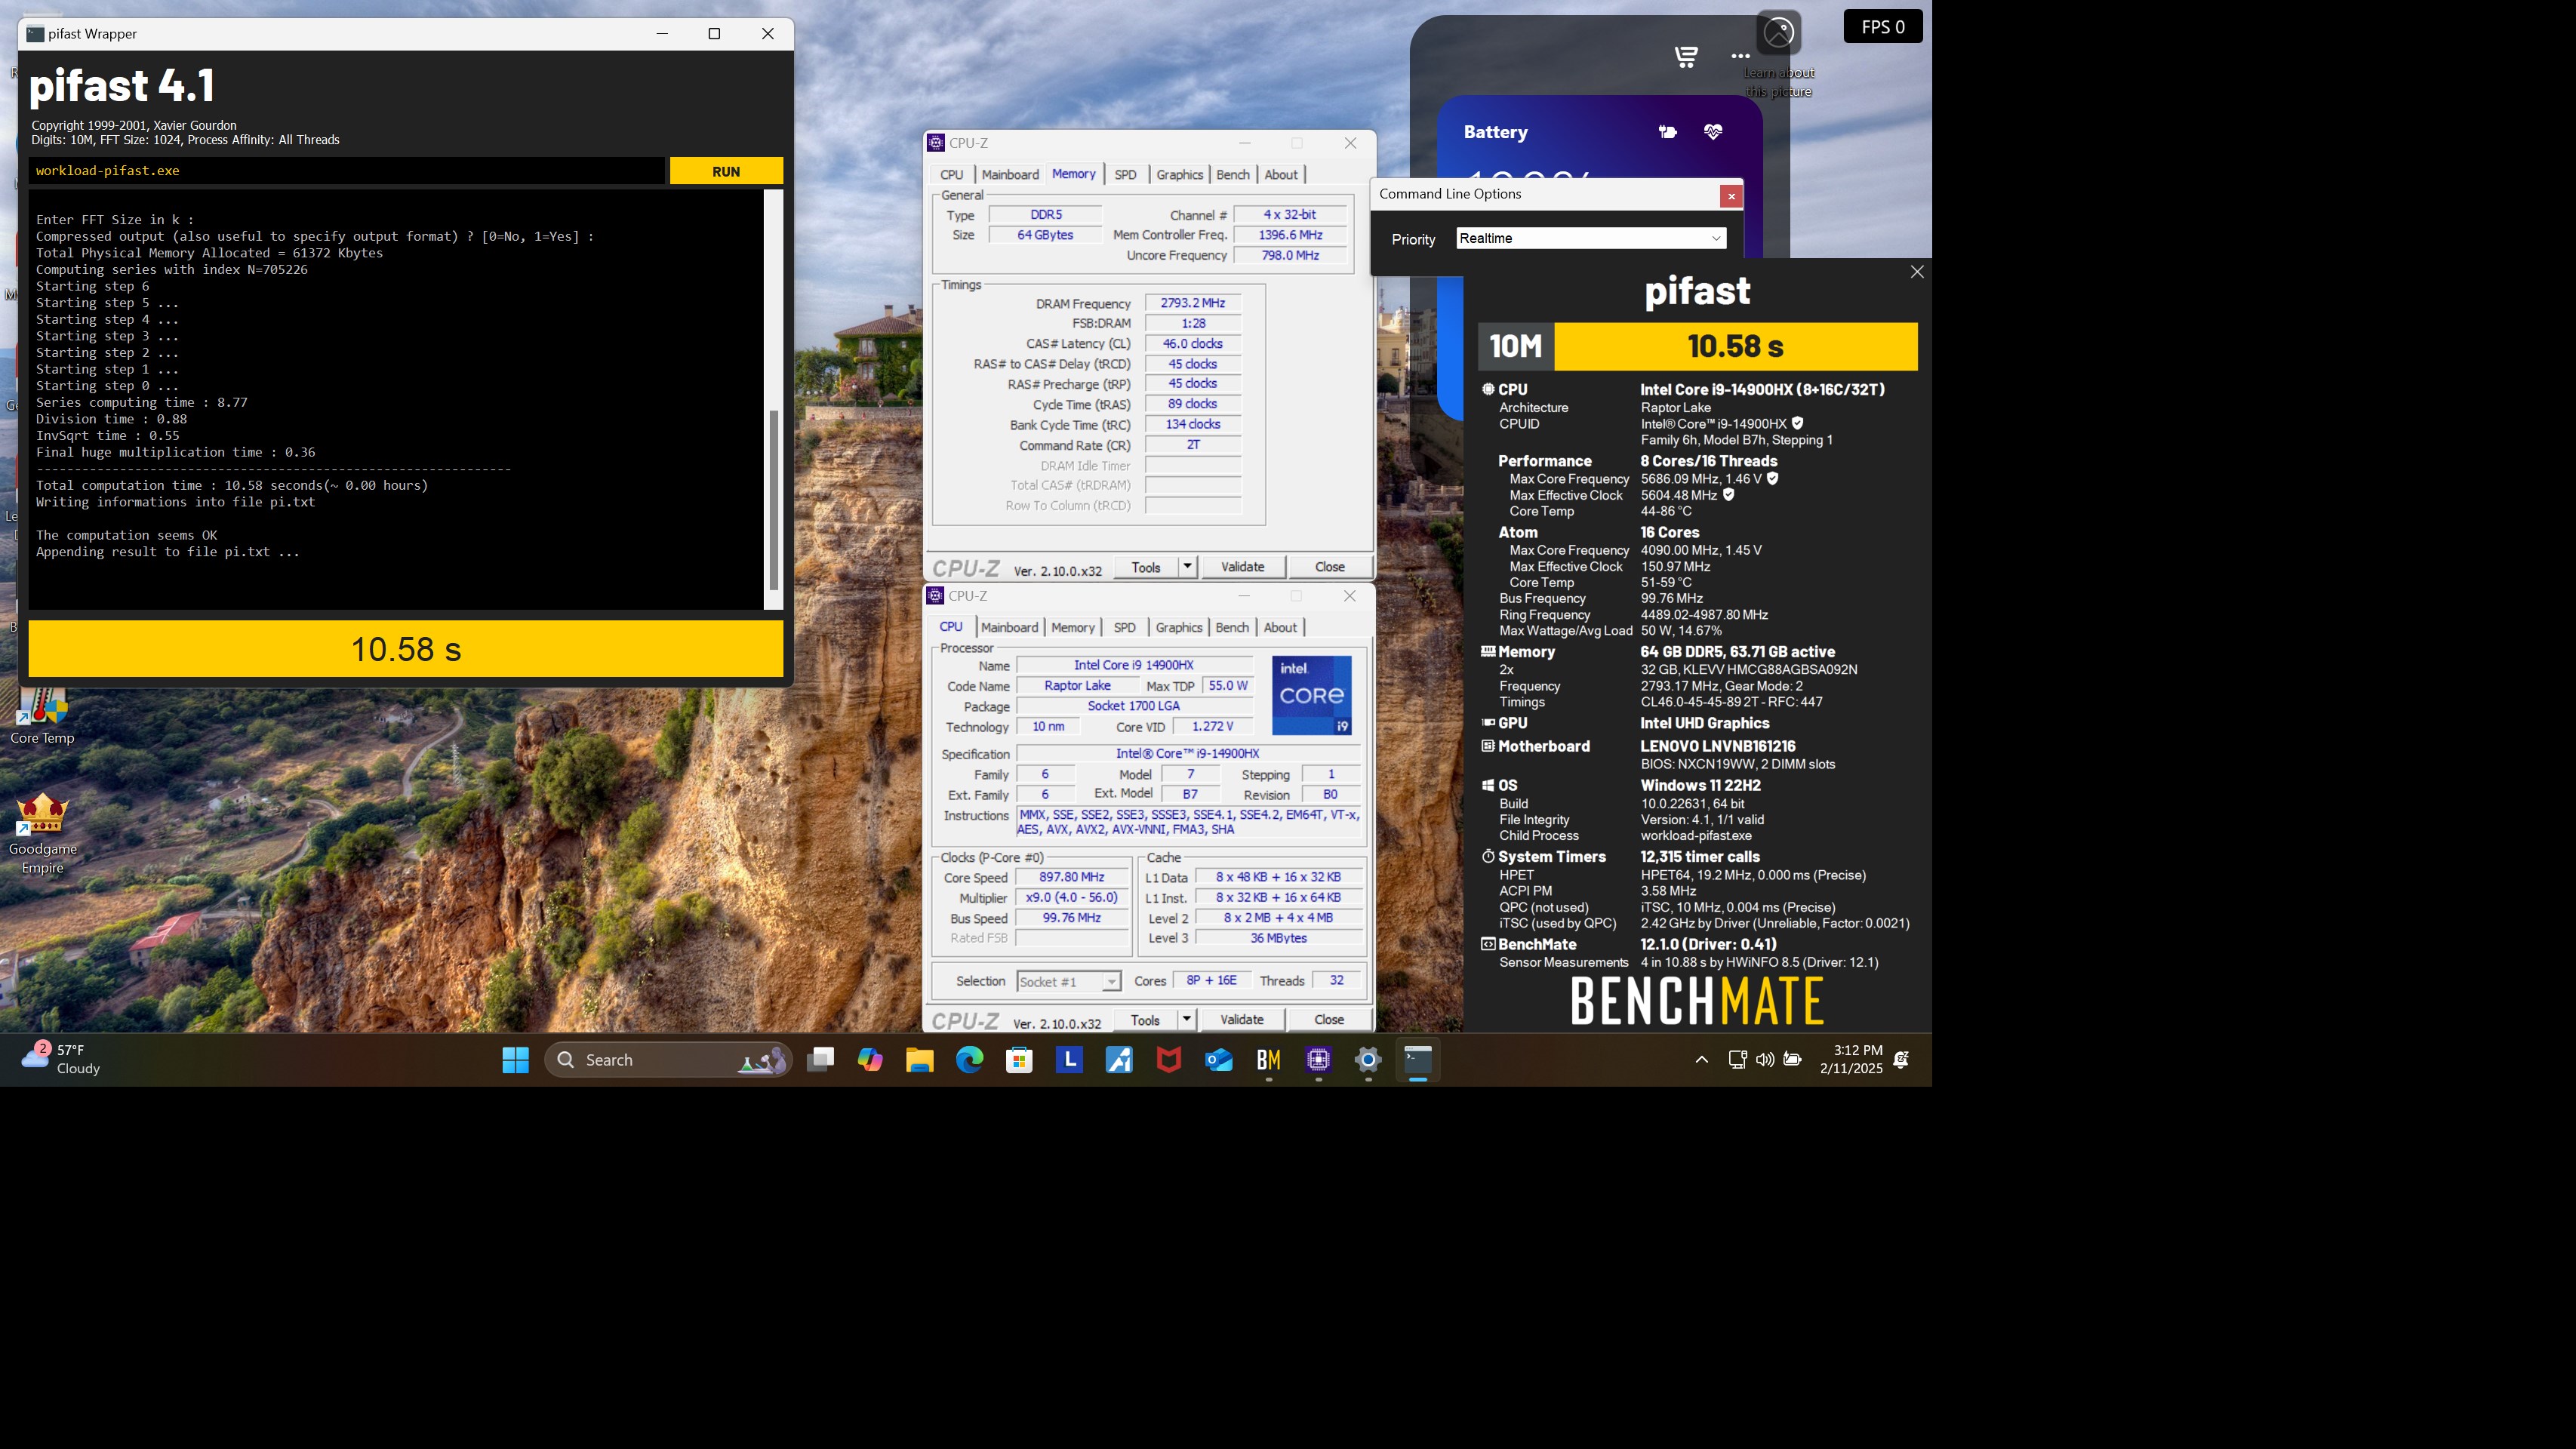Click the network icon in the system tray
Screen dimensions: 2576x1449
(1737, 1060)
